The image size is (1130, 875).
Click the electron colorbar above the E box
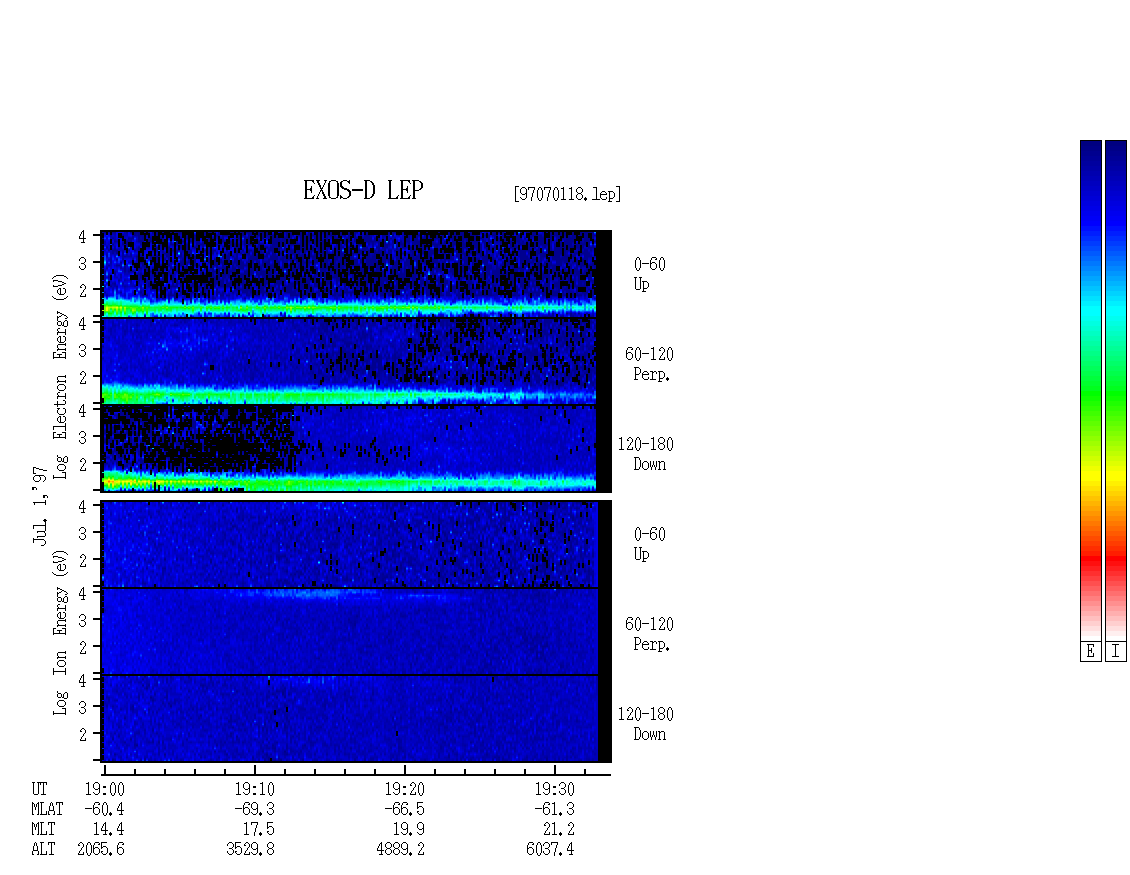pos(1090,390)
